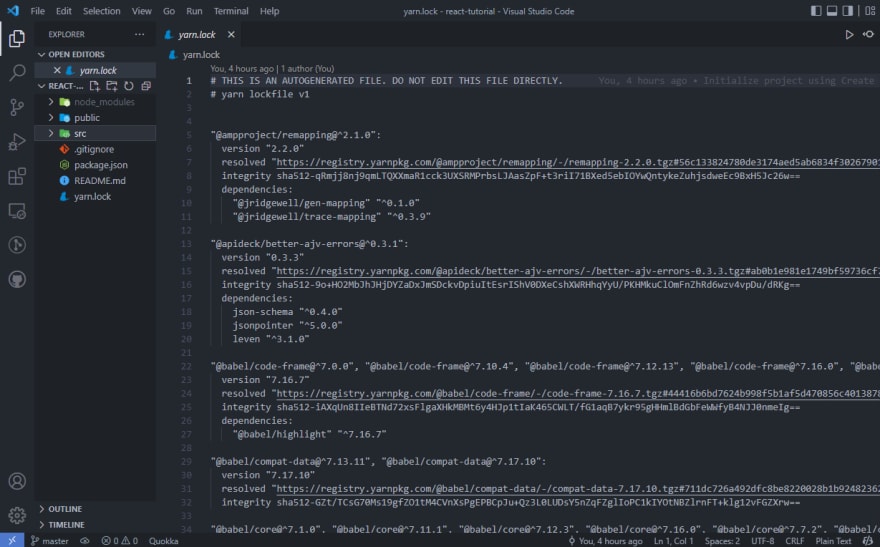
Task: Click Quokka in the status bar
Action: (x=163, y=541)
